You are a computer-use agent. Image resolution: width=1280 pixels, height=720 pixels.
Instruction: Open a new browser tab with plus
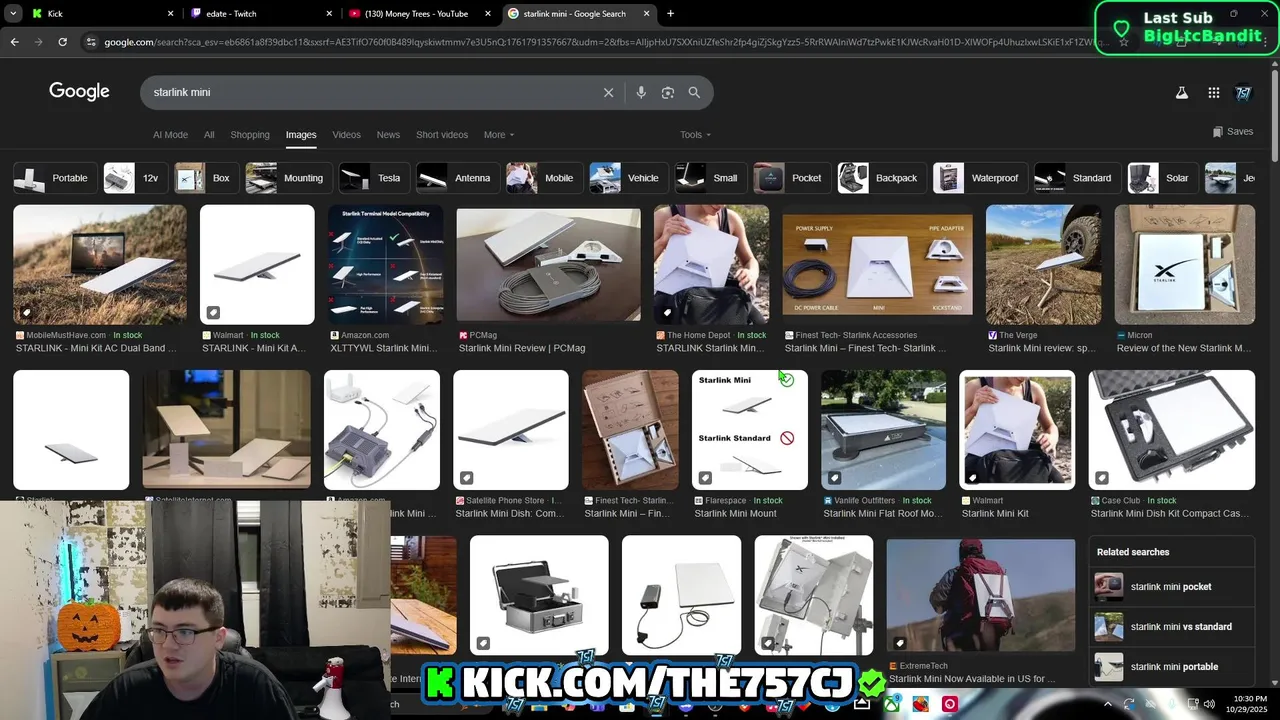click(670, 13)
